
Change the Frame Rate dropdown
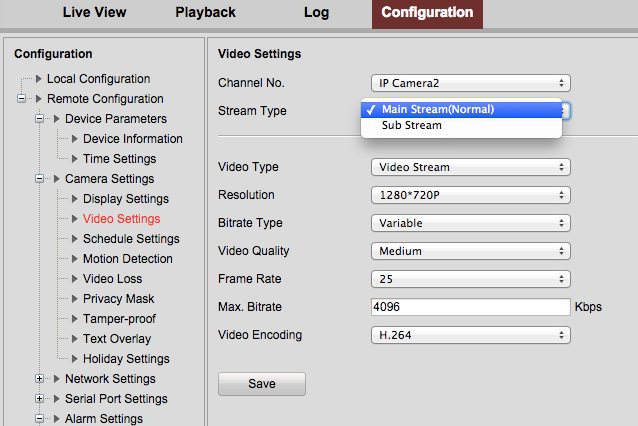[x=471, y=279]
